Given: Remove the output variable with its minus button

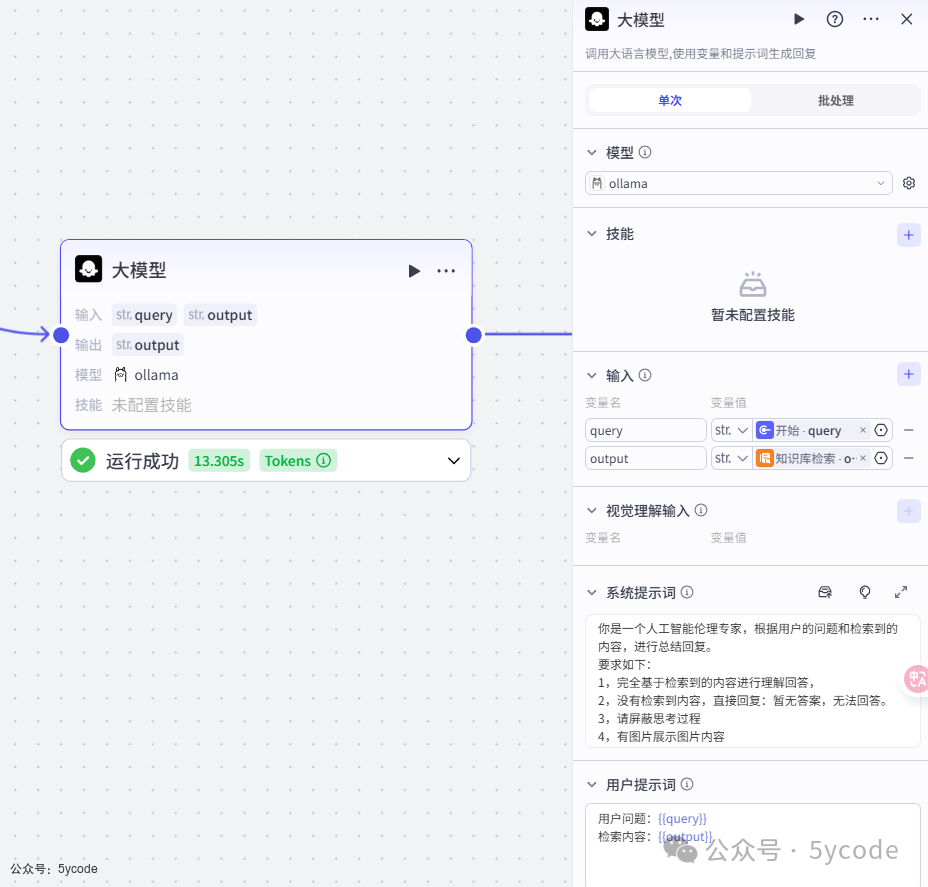Looking at the screenshot, I should (911, 458).
